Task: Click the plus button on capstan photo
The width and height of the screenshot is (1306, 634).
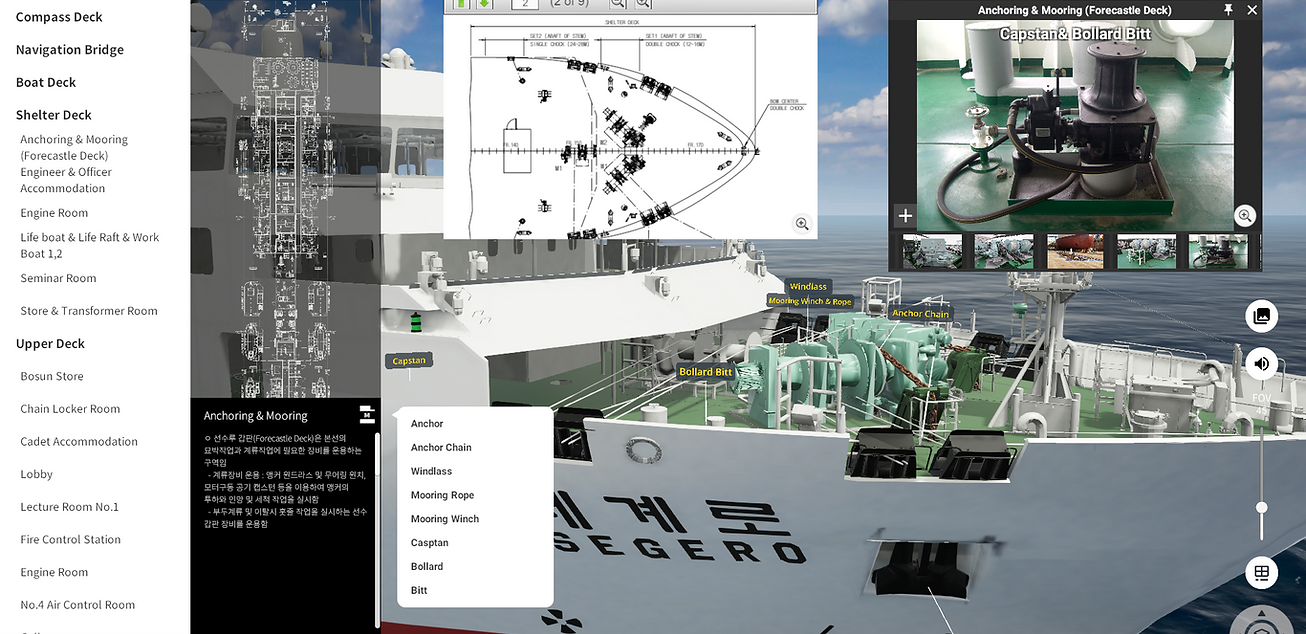Action: [x=905, y=215]
